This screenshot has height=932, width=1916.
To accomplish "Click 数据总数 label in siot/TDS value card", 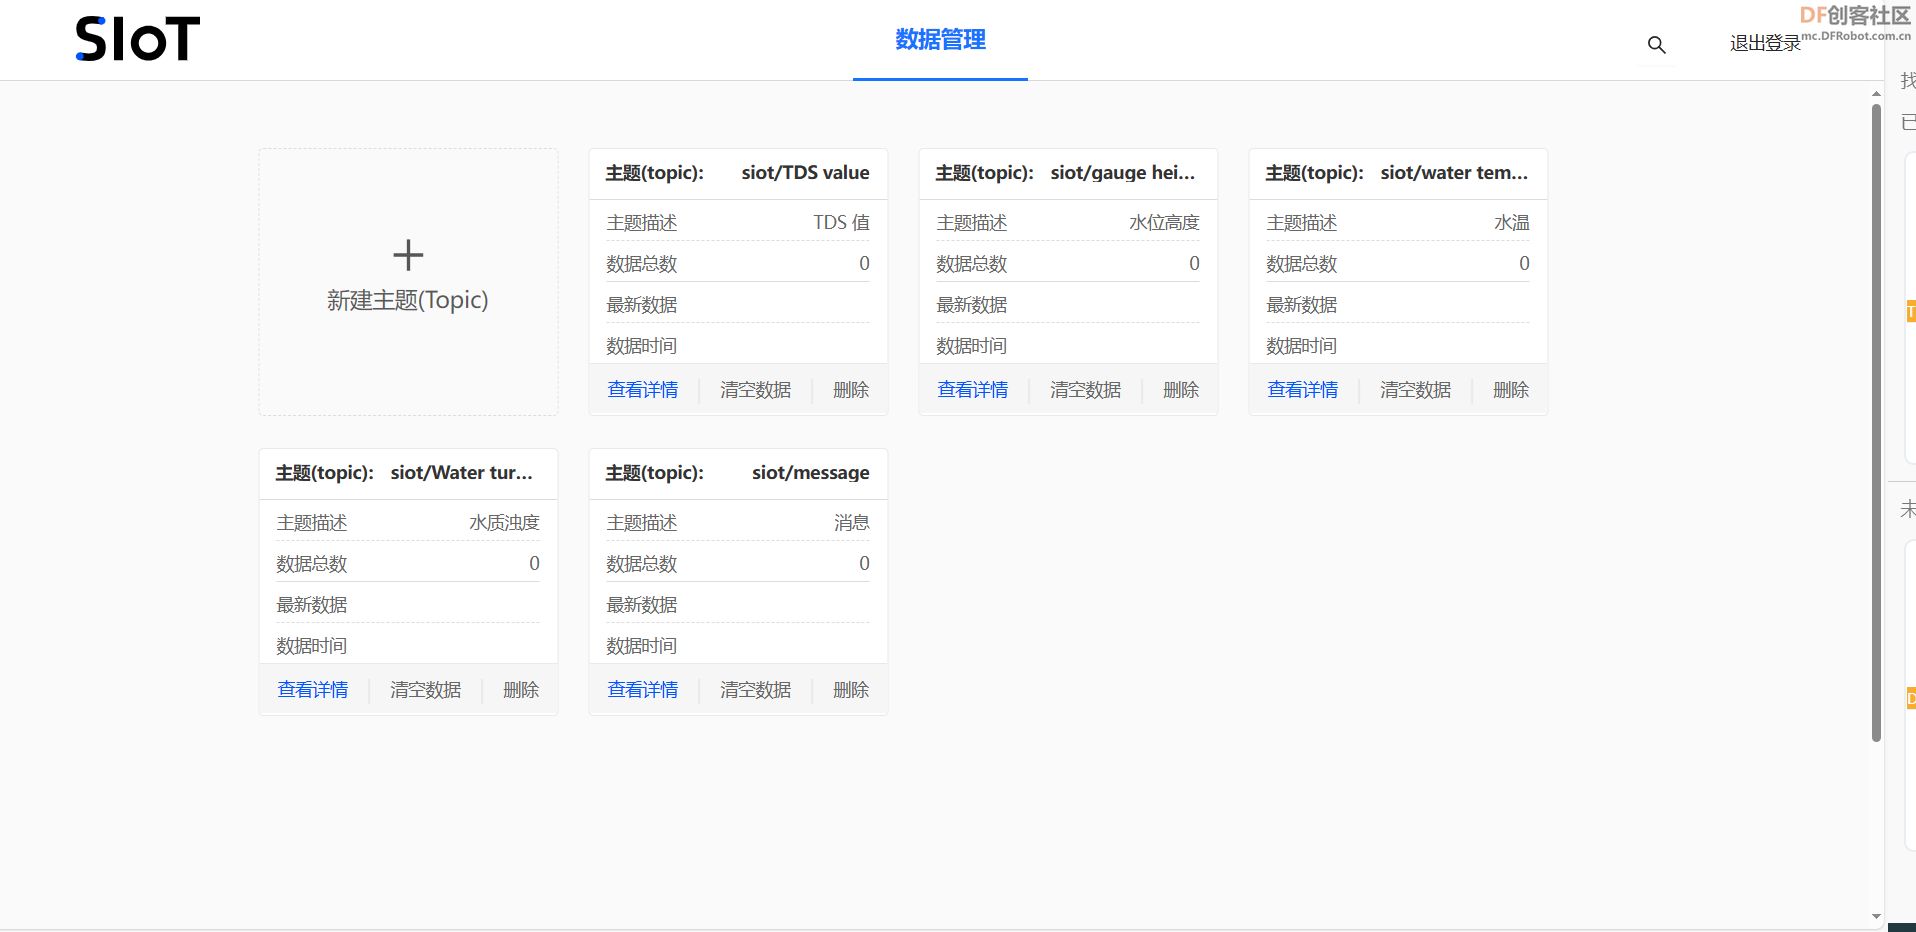I will [x=642, y=264].
